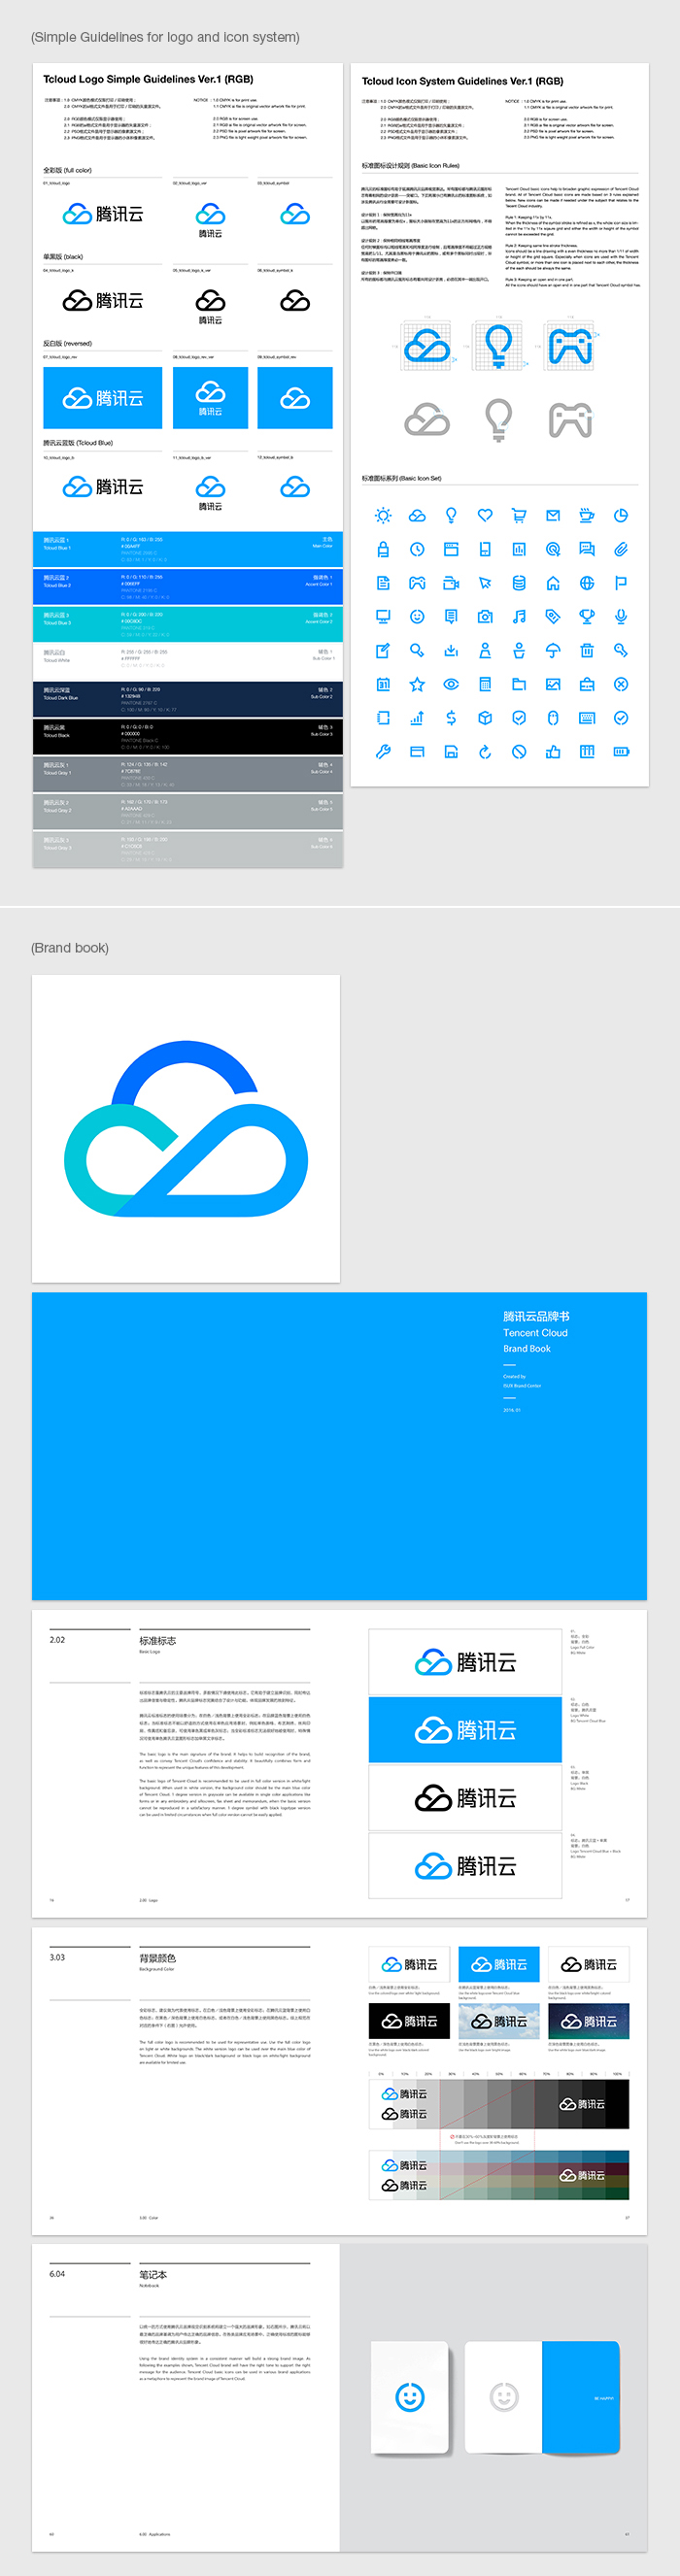The height and width of the screenshot is (2576, 680).
Task: Click the blue grid lightbulb icon diagram
Action: click(x=498, y=345)
